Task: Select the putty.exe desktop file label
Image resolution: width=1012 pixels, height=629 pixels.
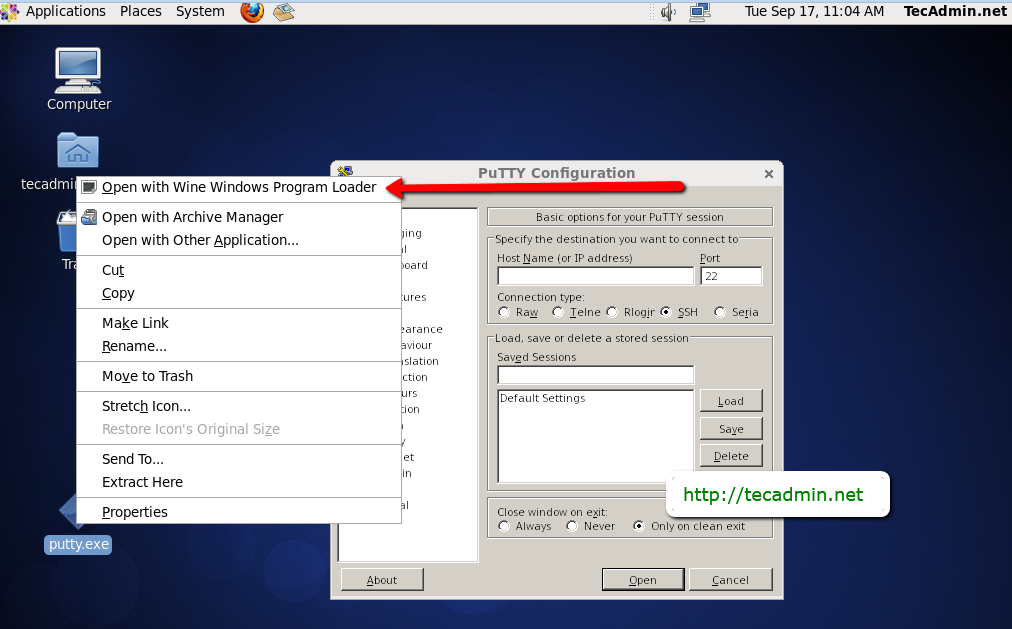Action: [78, 544]
